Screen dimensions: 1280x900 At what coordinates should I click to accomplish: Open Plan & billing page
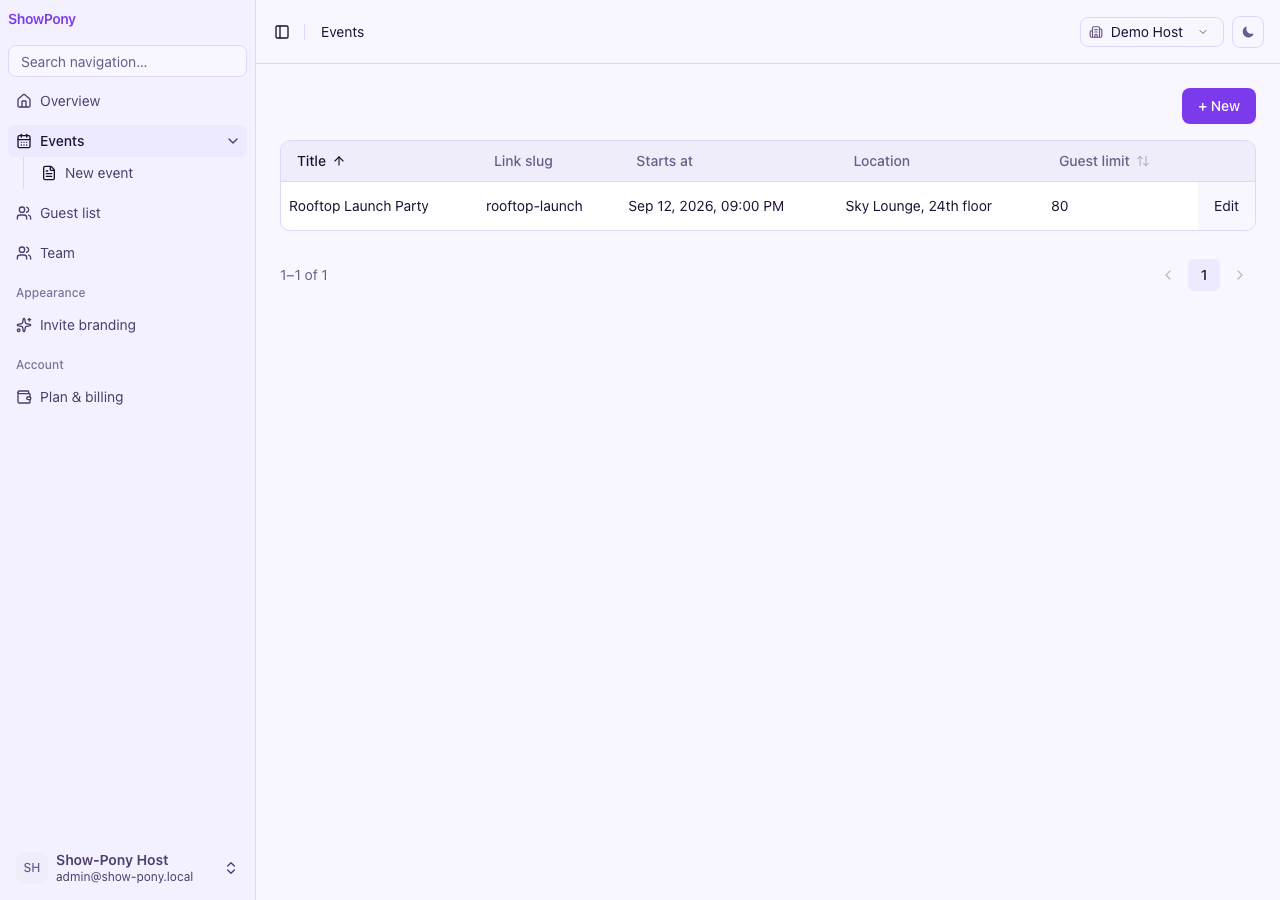tap(127, 397)
